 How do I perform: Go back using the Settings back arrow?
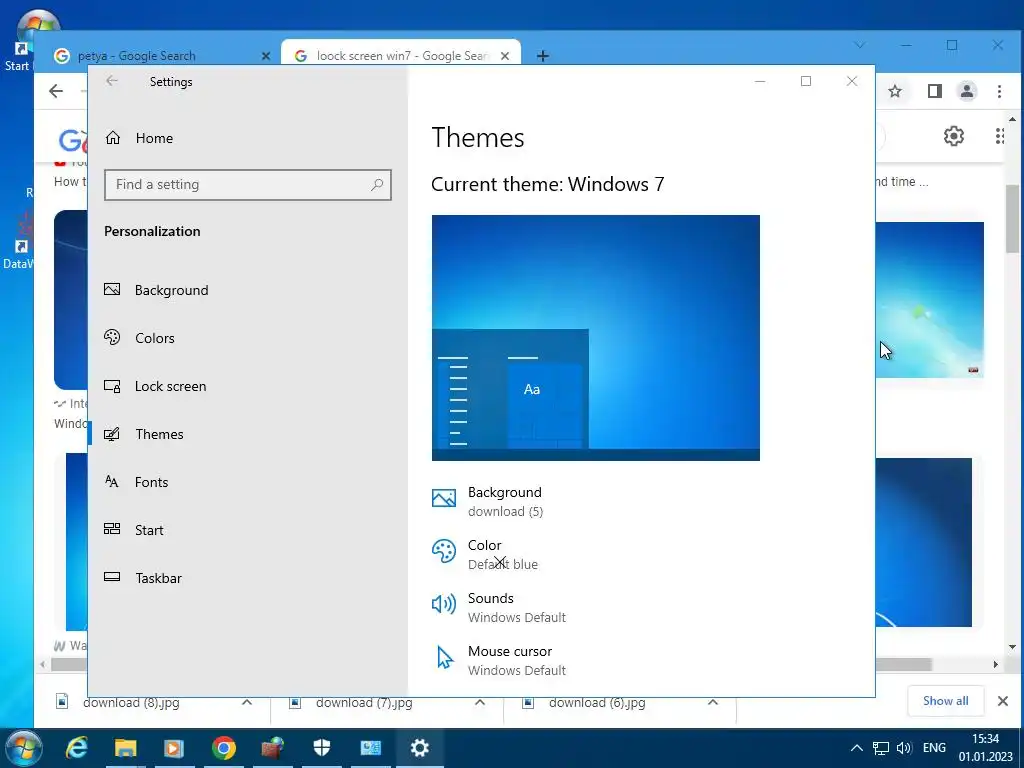pos(112,81)
